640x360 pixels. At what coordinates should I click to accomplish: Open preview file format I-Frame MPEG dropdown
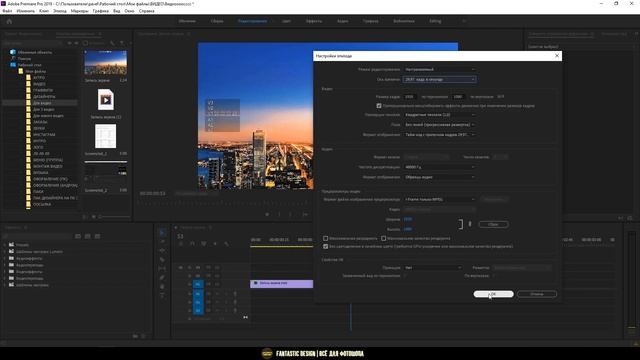click(x=440, y=199)
